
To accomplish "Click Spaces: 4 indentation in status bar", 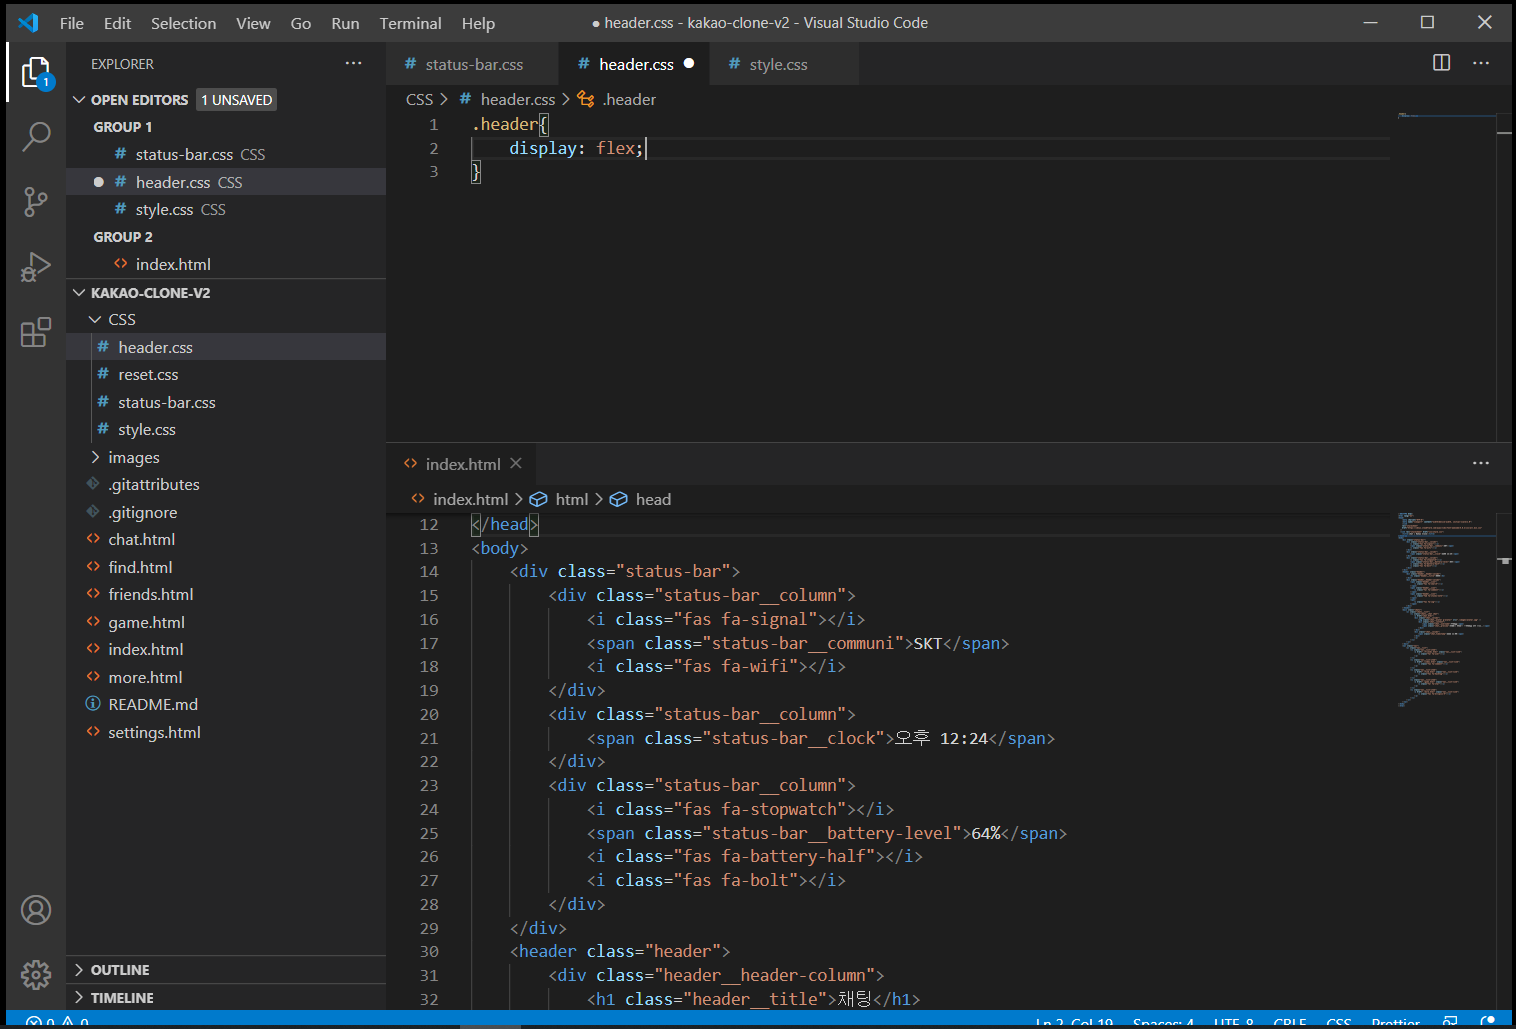I will [1163, 1022].
